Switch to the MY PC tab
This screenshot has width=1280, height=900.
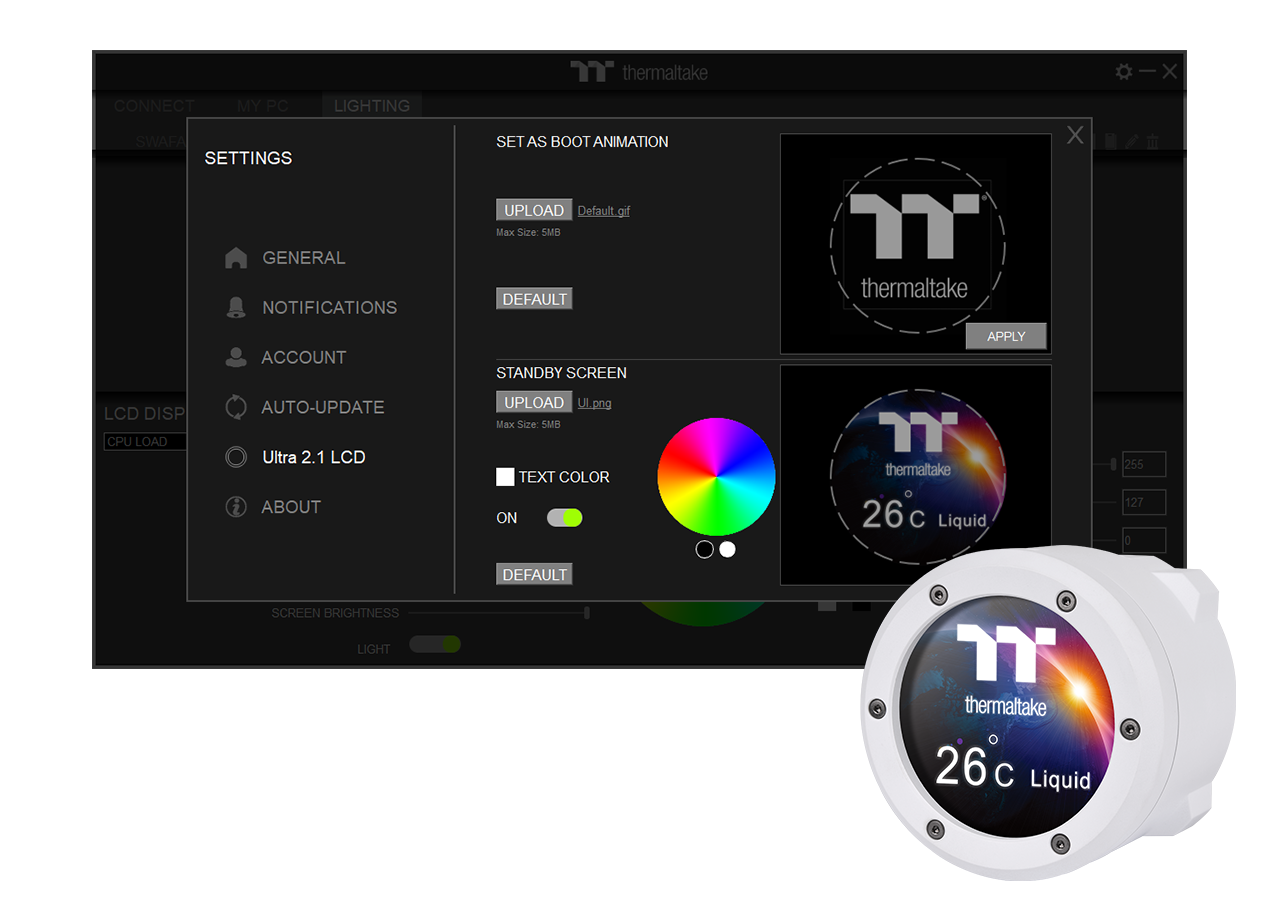[x=264, y=106]
